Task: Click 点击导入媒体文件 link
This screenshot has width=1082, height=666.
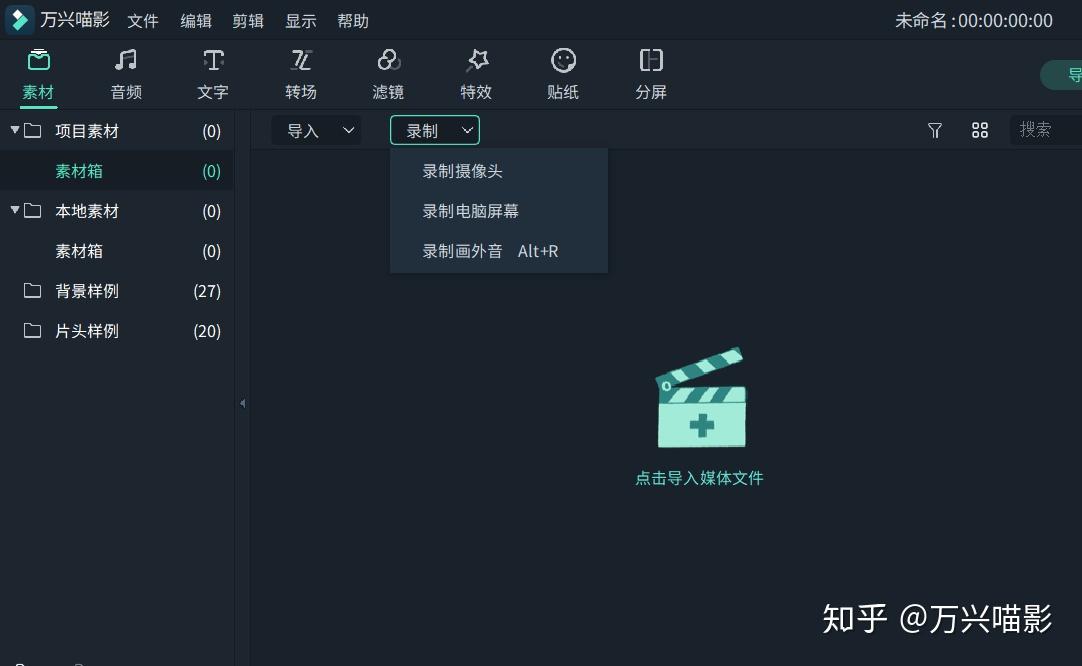Action: click(x=699, y=478)
